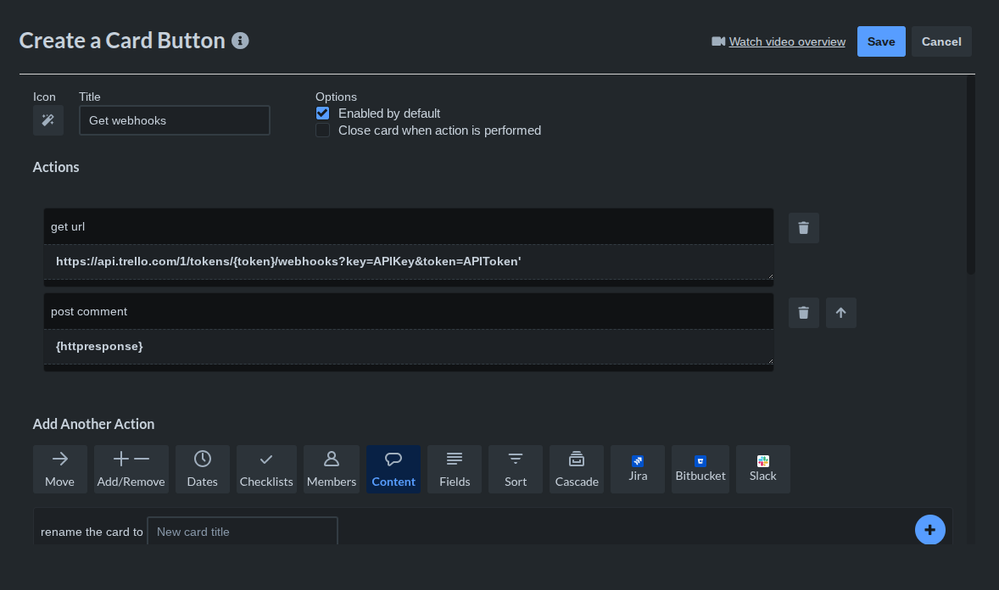
Task: Open the 'get url' action dropdown
Action: 407,226
